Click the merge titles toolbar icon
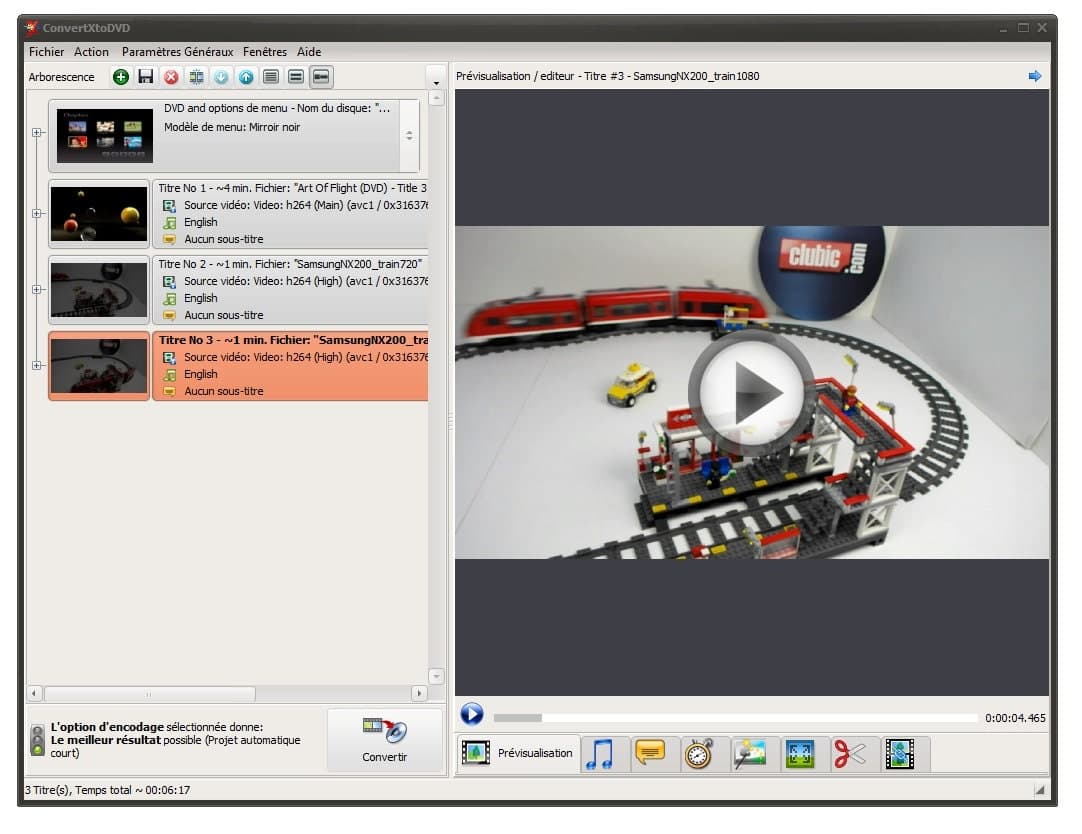This screenshot has height=834, width=1082. coord(196,77)
